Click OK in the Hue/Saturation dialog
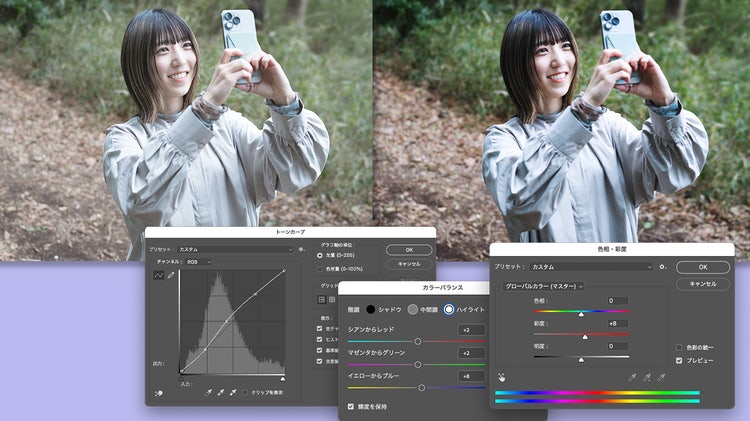750x421 pixels. coord(703,267)
